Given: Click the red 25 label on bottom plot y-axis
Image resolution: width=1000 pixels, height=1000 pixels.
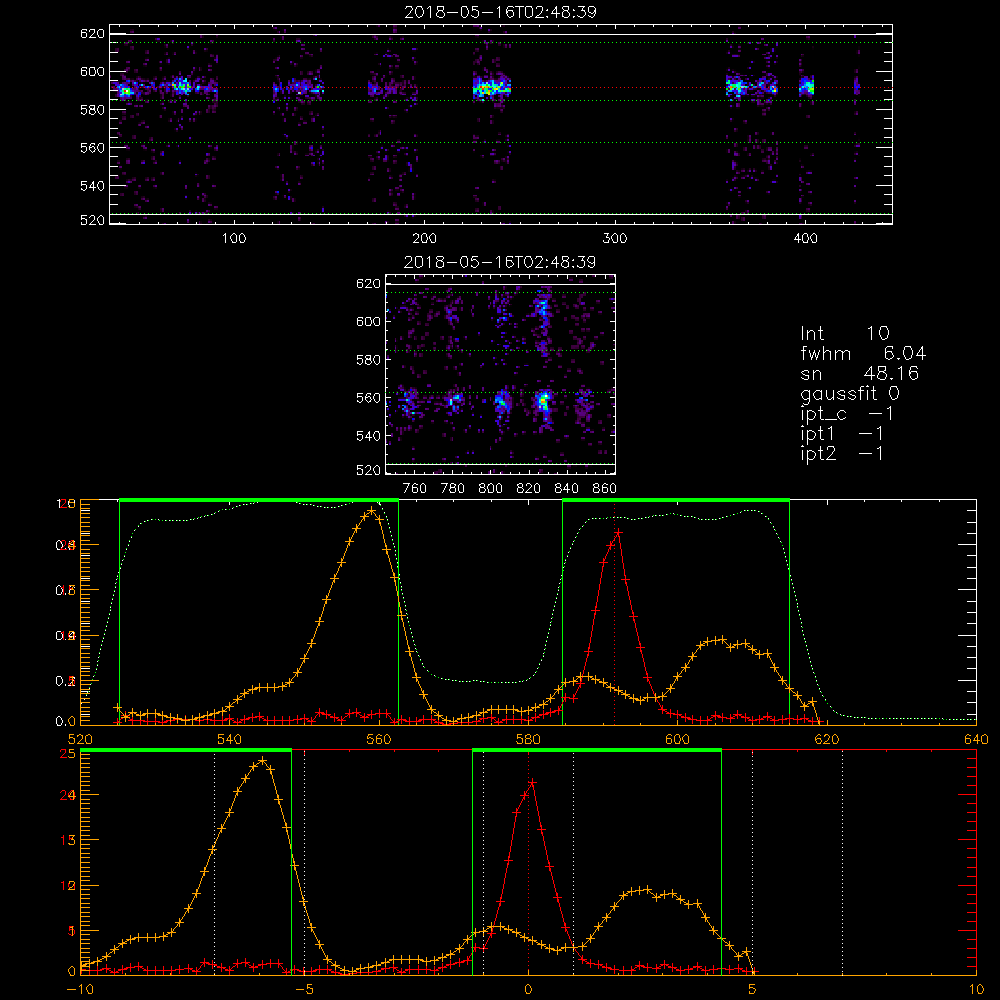Looking at the screenshot, I should coord(68,753).
